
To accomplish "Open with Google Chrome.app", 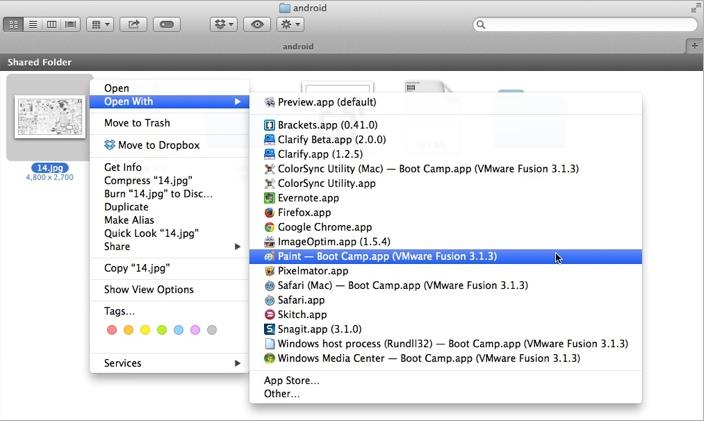I will point(445,227).
